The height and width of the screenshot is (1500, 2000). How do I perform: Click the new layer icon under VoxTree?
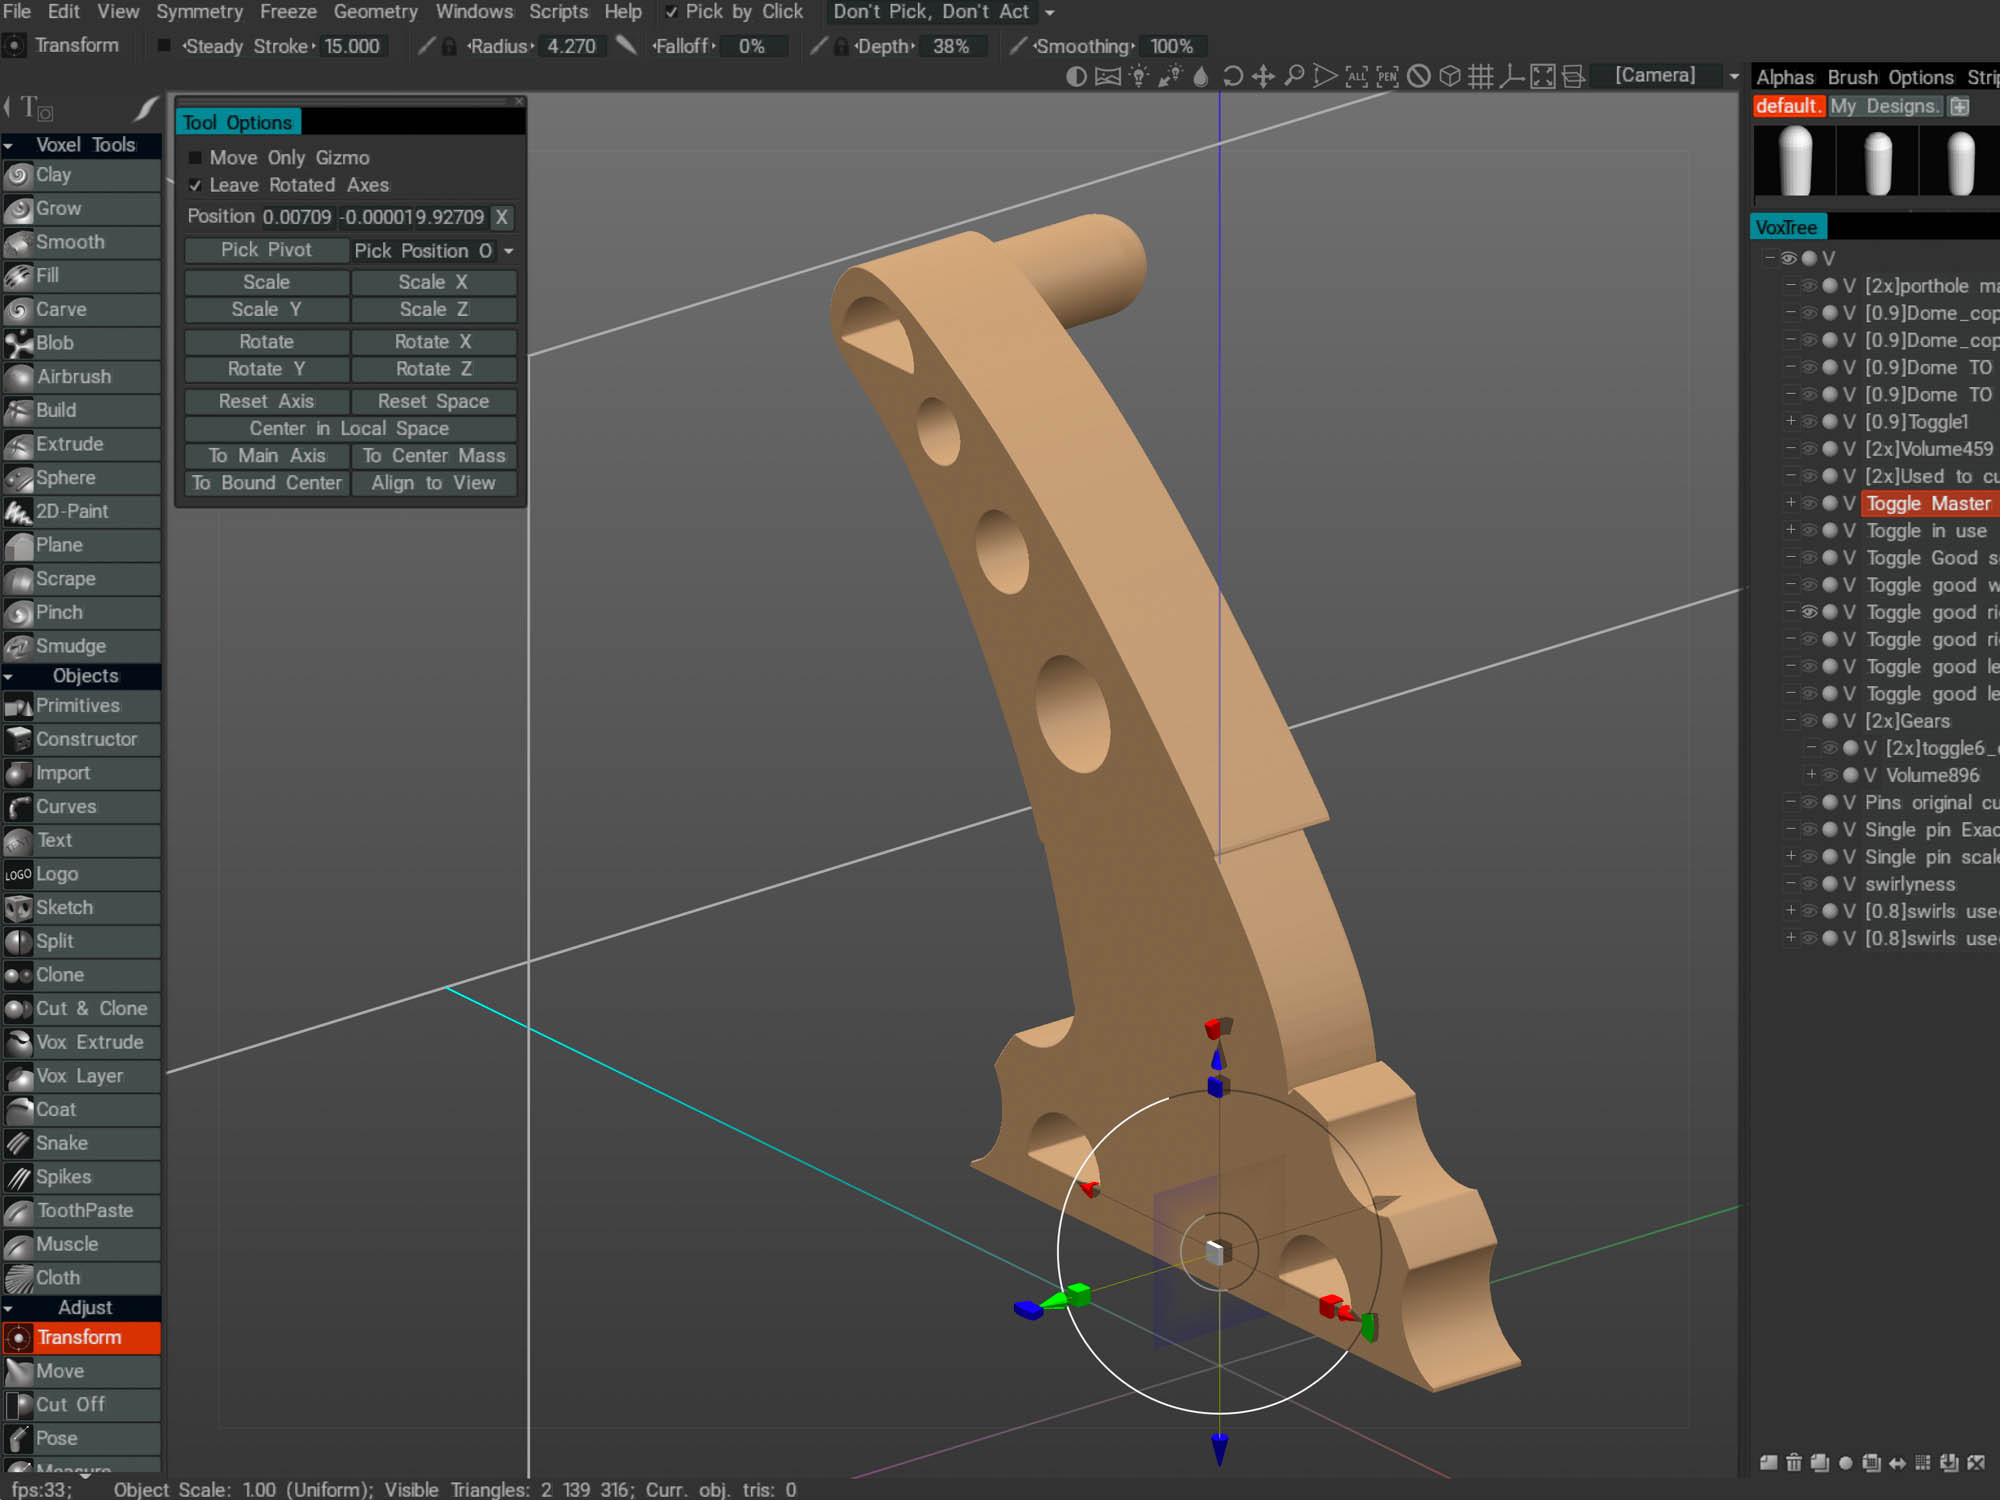click(x=1768, y=1463)
